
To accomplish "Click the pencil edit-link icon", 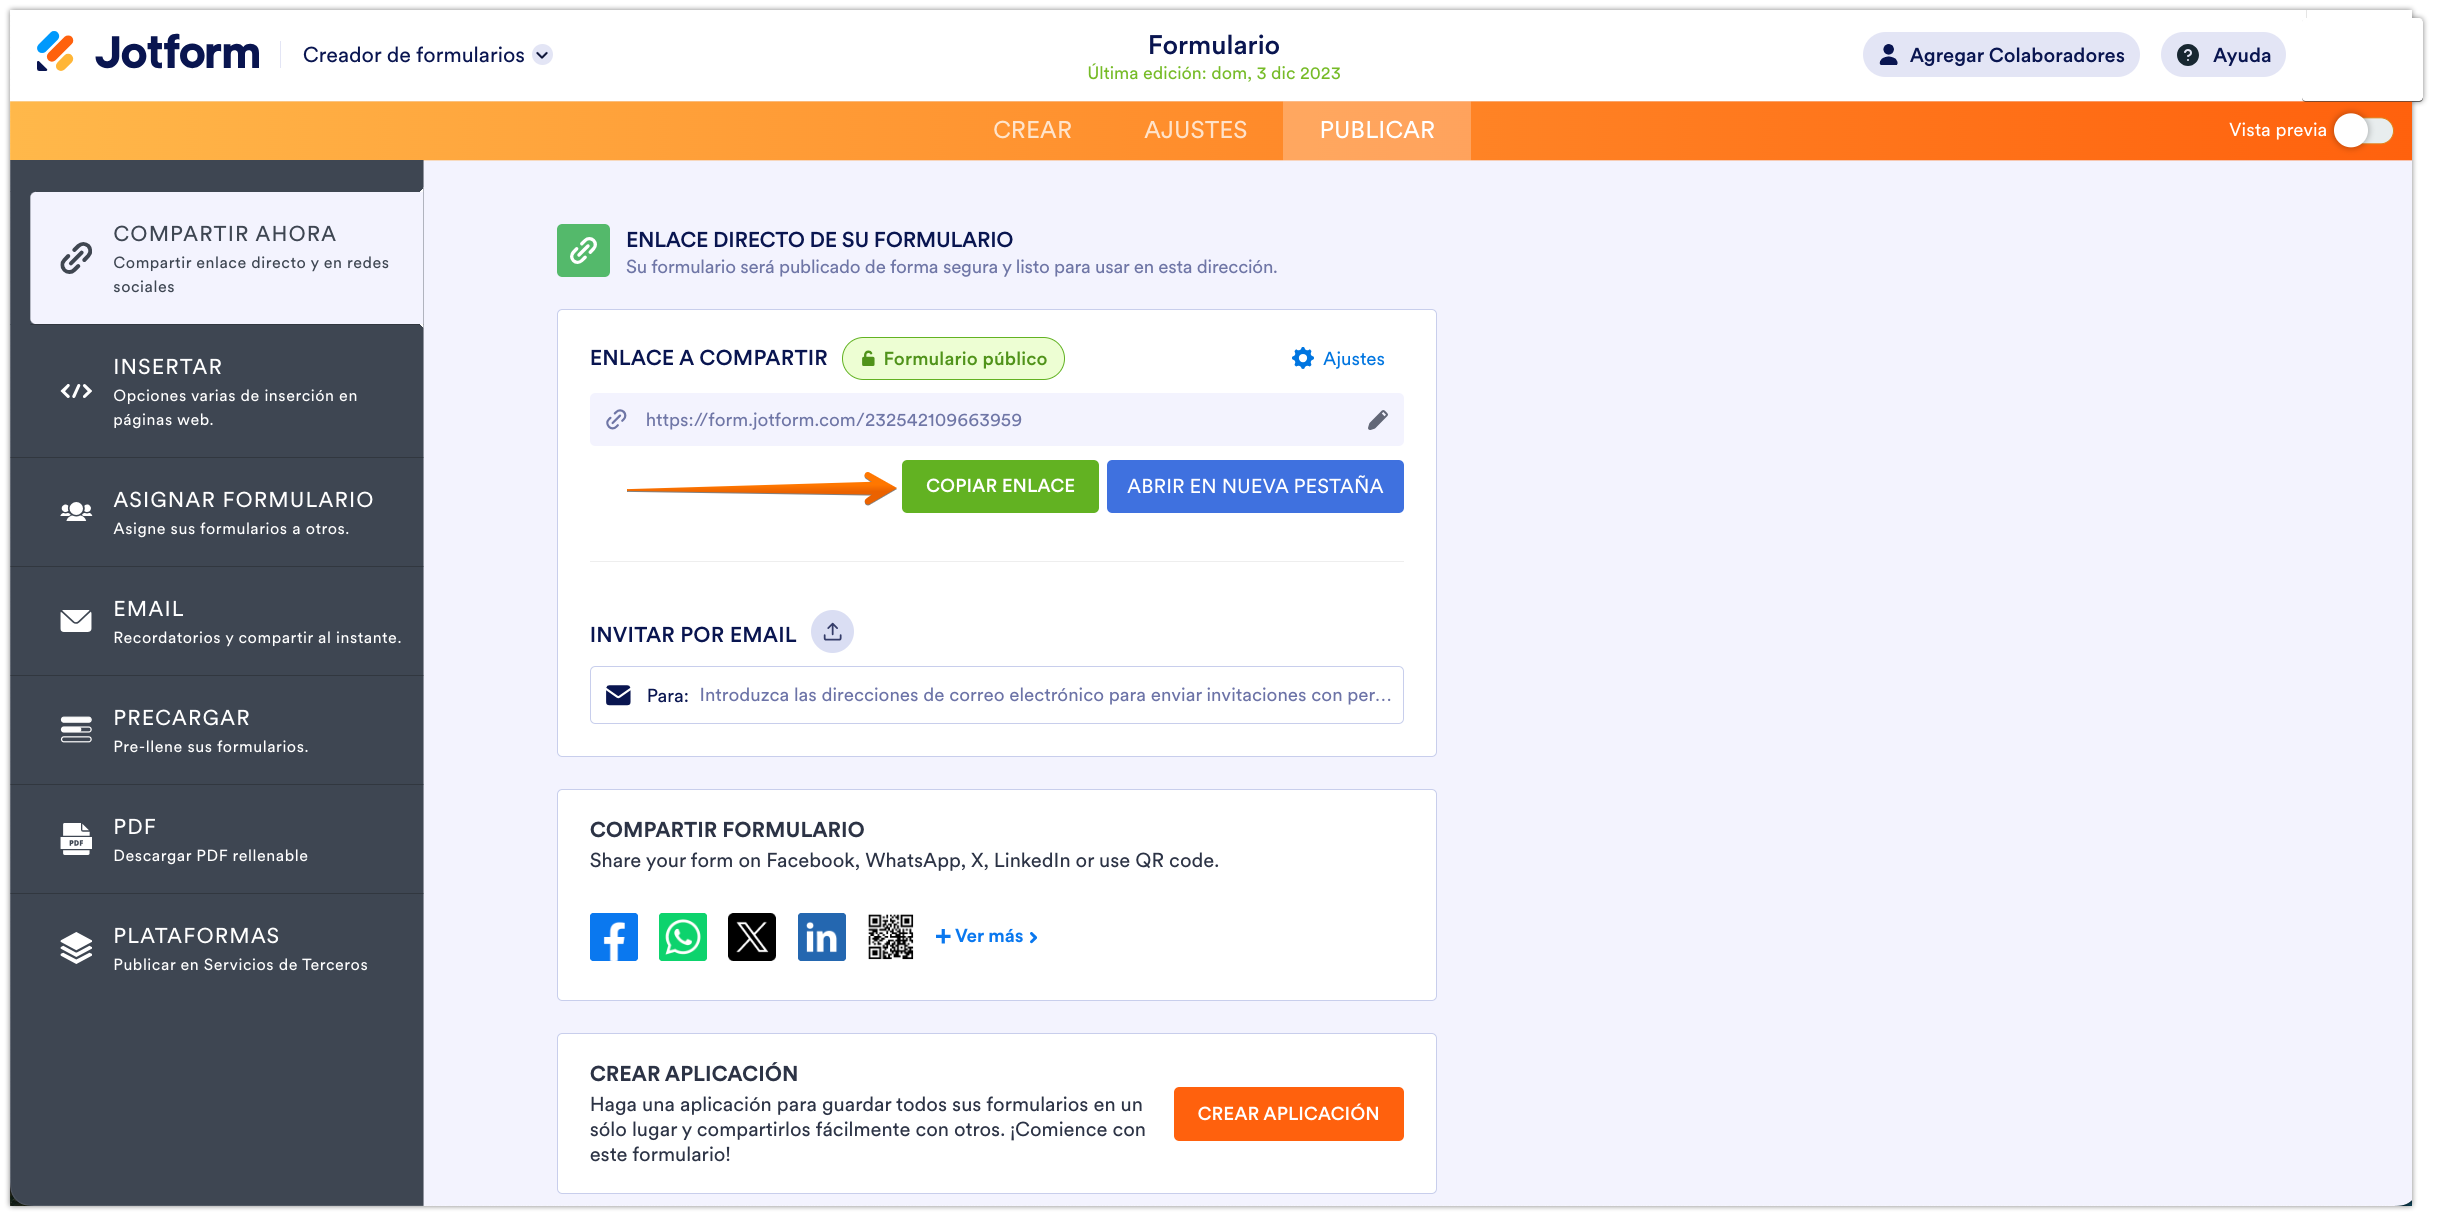I will [1377, 420].
